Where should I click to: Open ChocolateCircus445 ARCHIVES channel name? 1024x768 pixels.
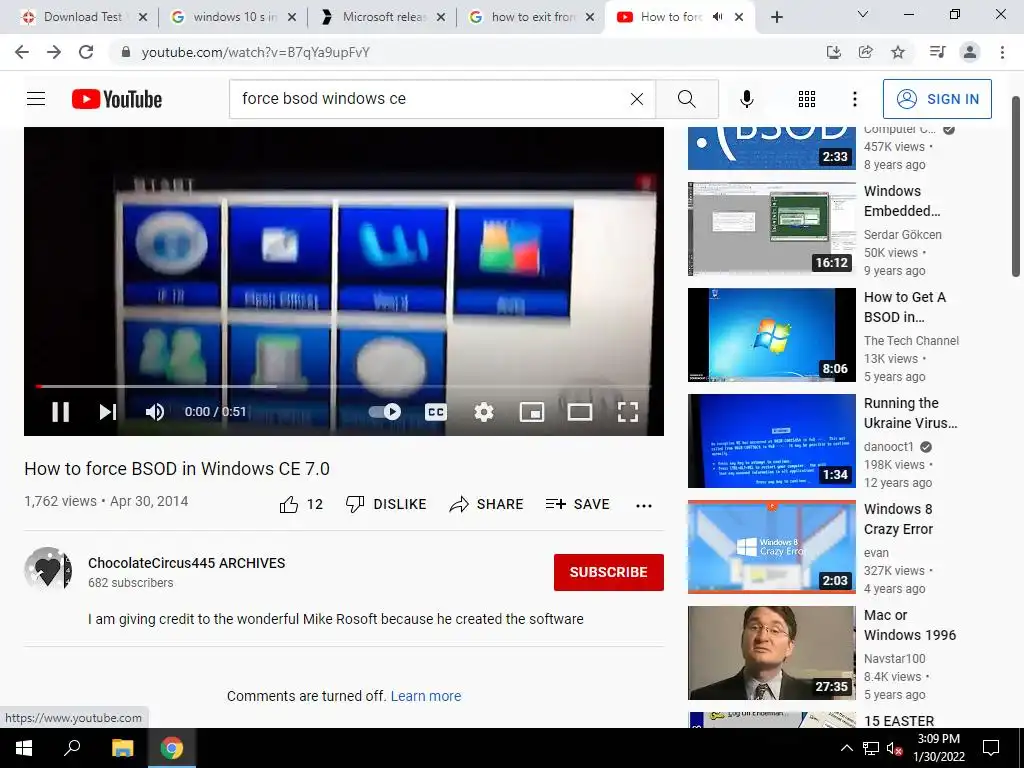[187, 563]
